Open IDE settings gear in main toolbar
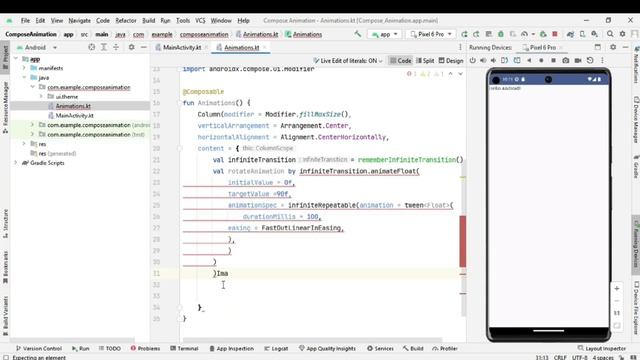This screenshot has height=360, width=640. pos(622,34)
